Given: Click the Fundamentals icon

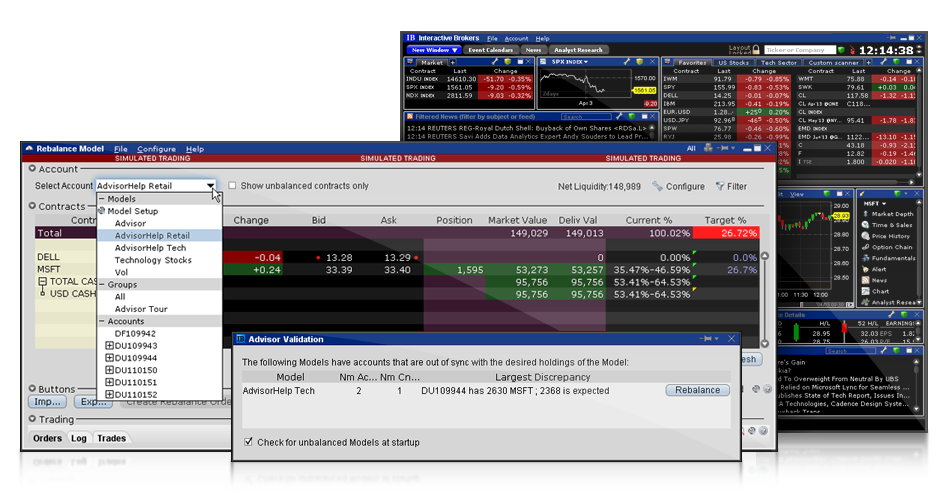Looking at the screenshot, I should pyautogui.click(x=864, y=258).
